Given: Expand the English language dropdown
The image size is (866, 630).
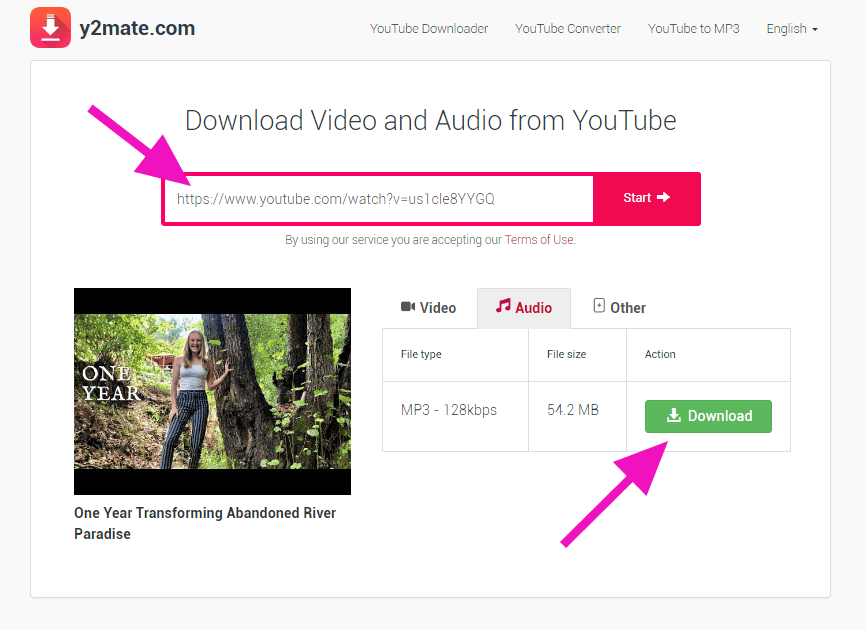Looking at the screenshot, I should click(x=791, y=29).
